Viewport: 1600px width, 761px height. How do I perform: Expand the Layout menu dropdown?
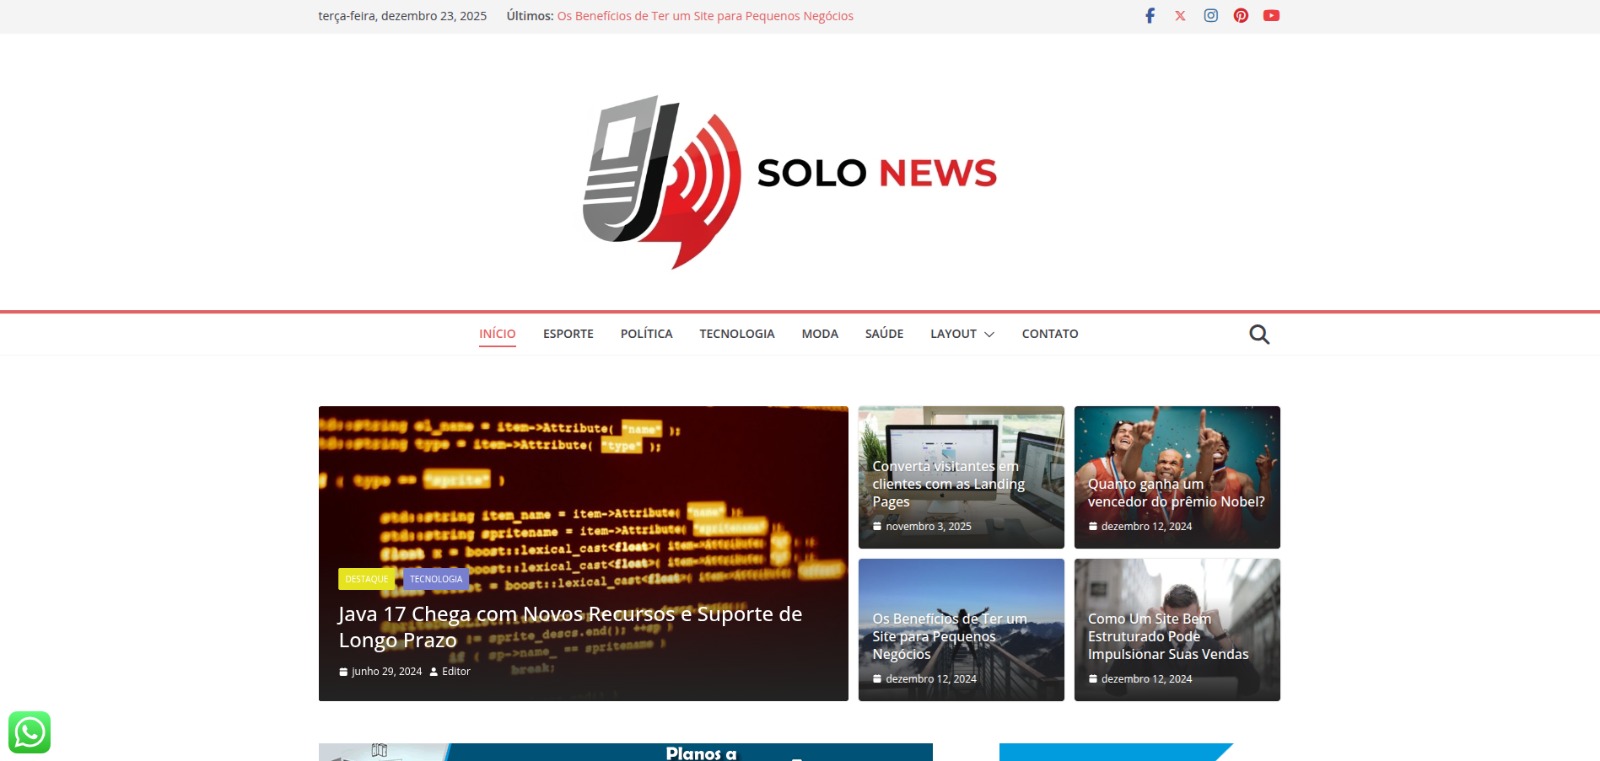(962, 334)
